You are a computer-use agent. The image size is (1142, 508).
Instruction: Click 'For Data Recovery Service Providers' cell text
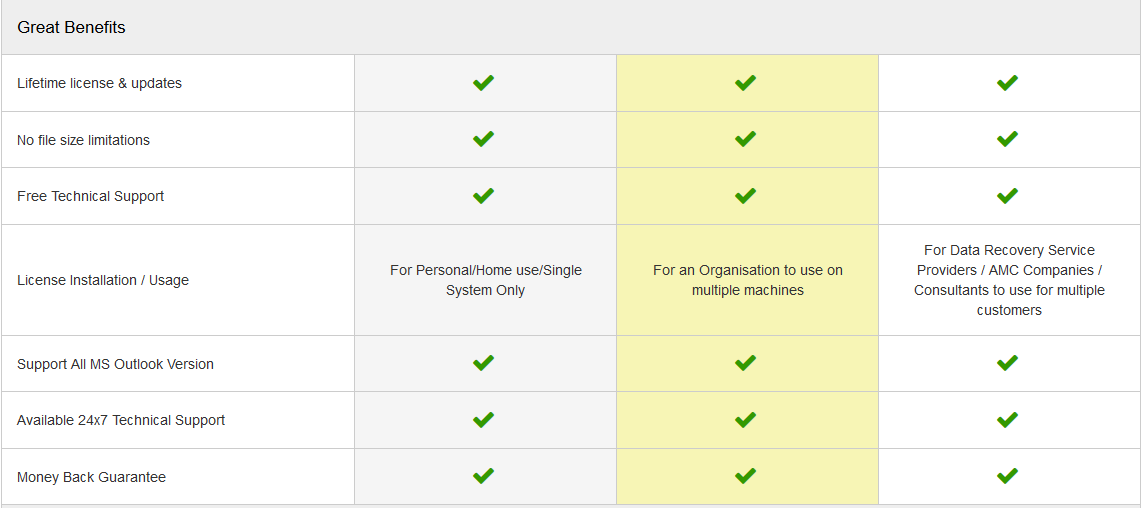[1009, 280]
